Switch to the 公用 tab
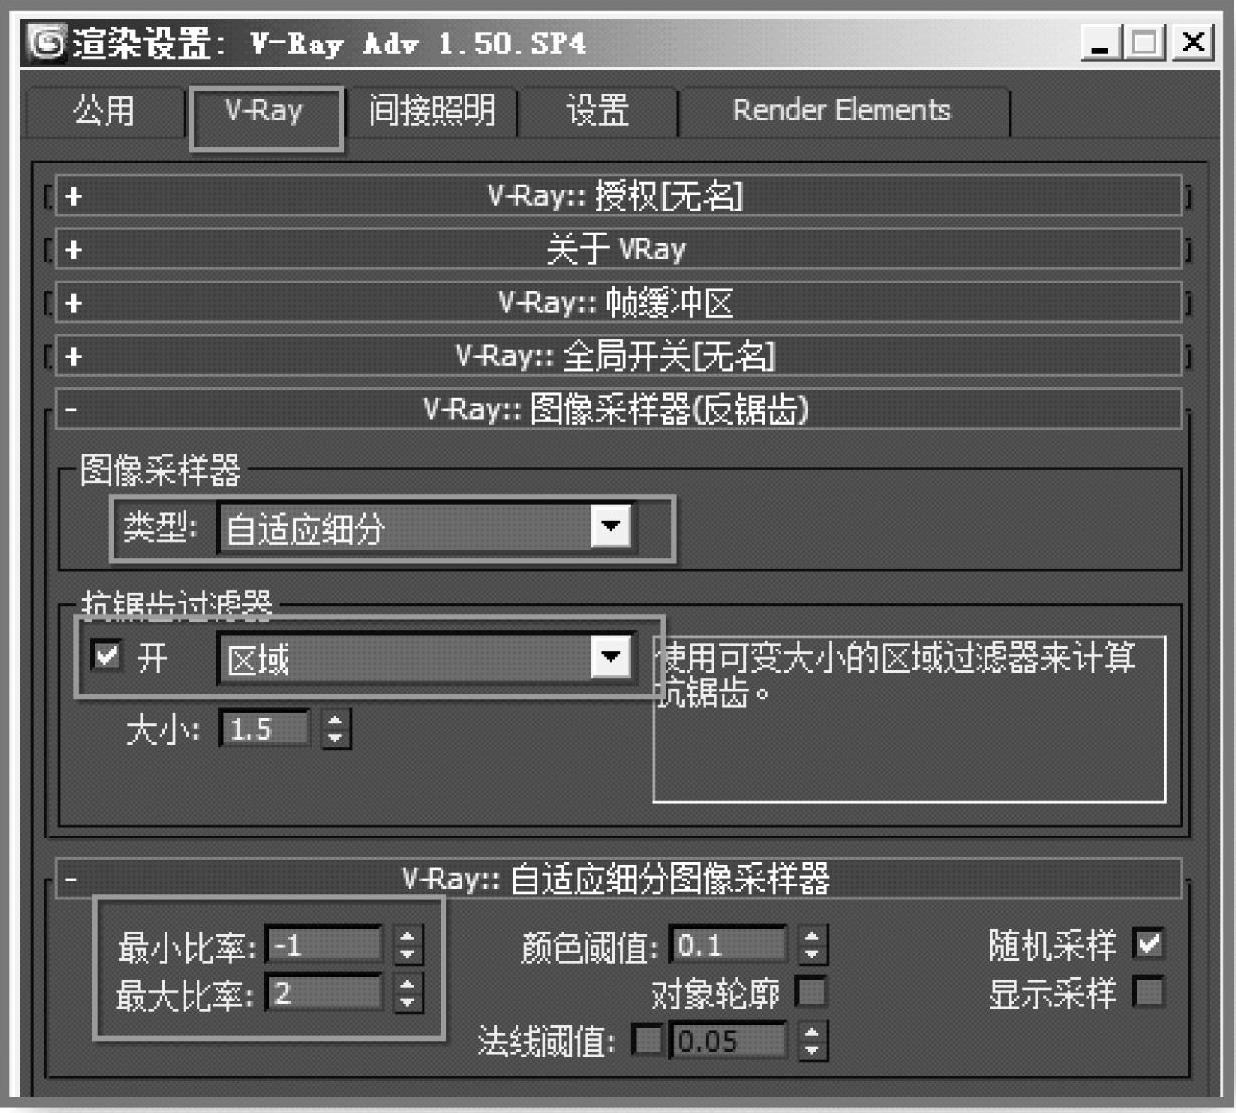Screen dimensions: 1236x1113 coord(104,112)
